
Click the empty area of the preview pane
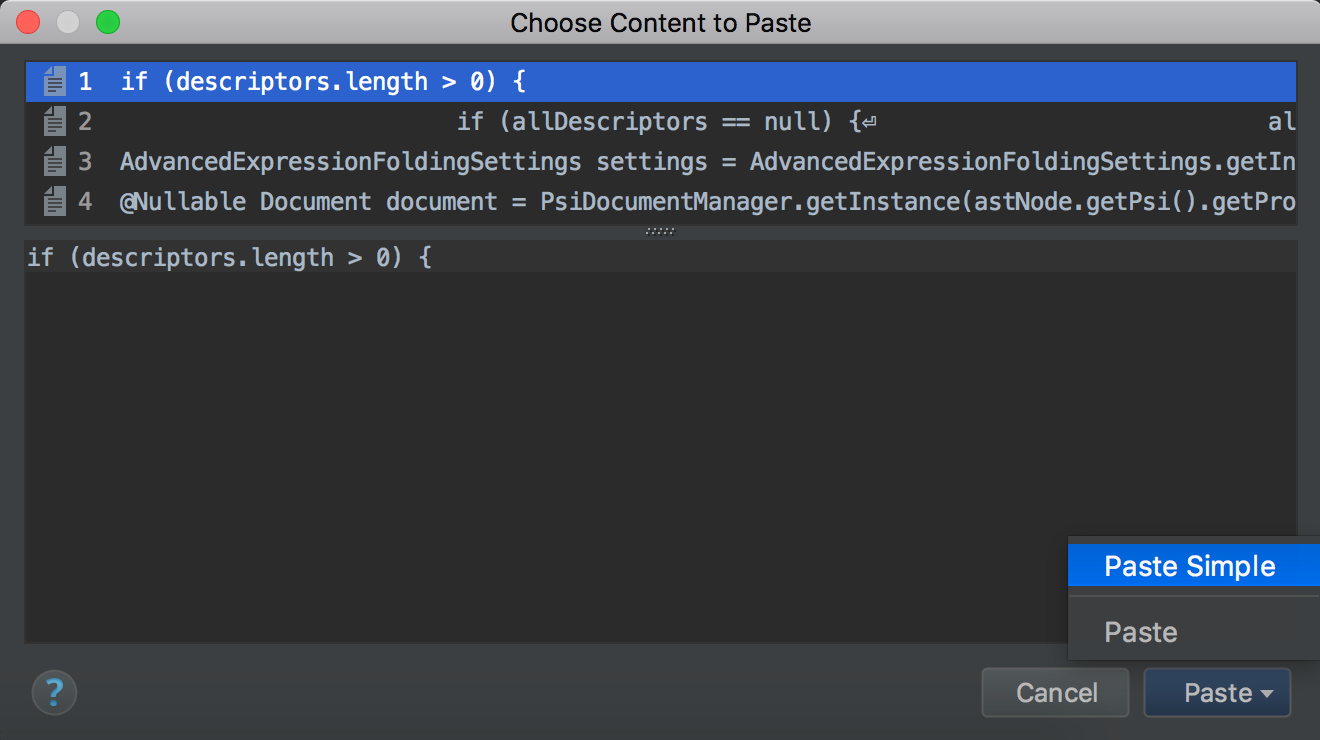click(x=540, y=450)
